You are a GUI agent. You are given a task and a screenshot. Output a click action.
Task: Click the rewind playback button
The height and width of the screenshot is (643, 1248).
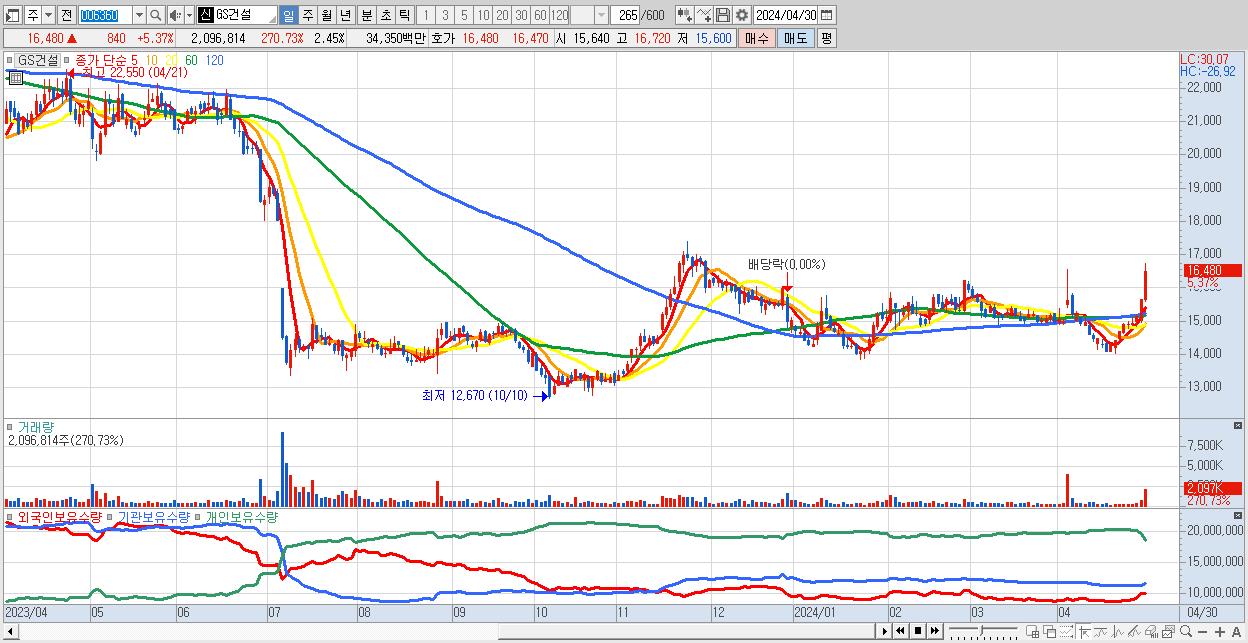pyautogui.click(x=900, y=631)
